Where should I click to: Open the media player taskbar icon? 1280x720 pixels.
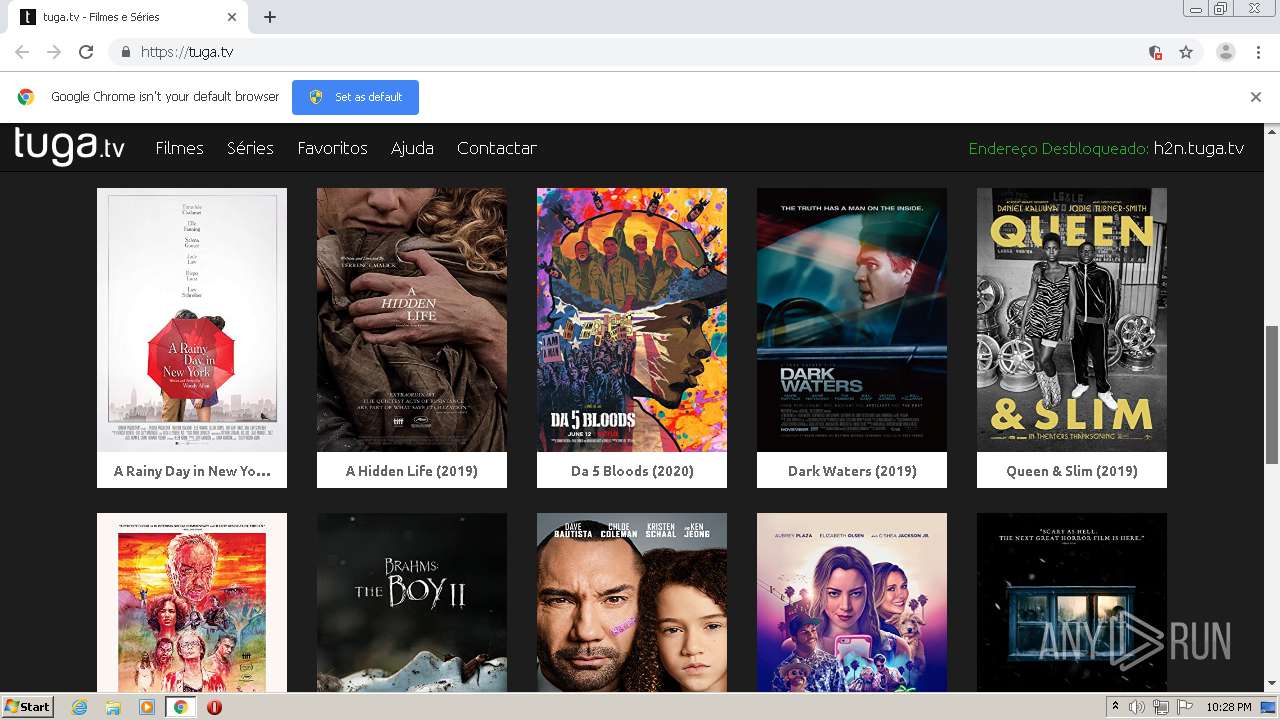point(147,707)
